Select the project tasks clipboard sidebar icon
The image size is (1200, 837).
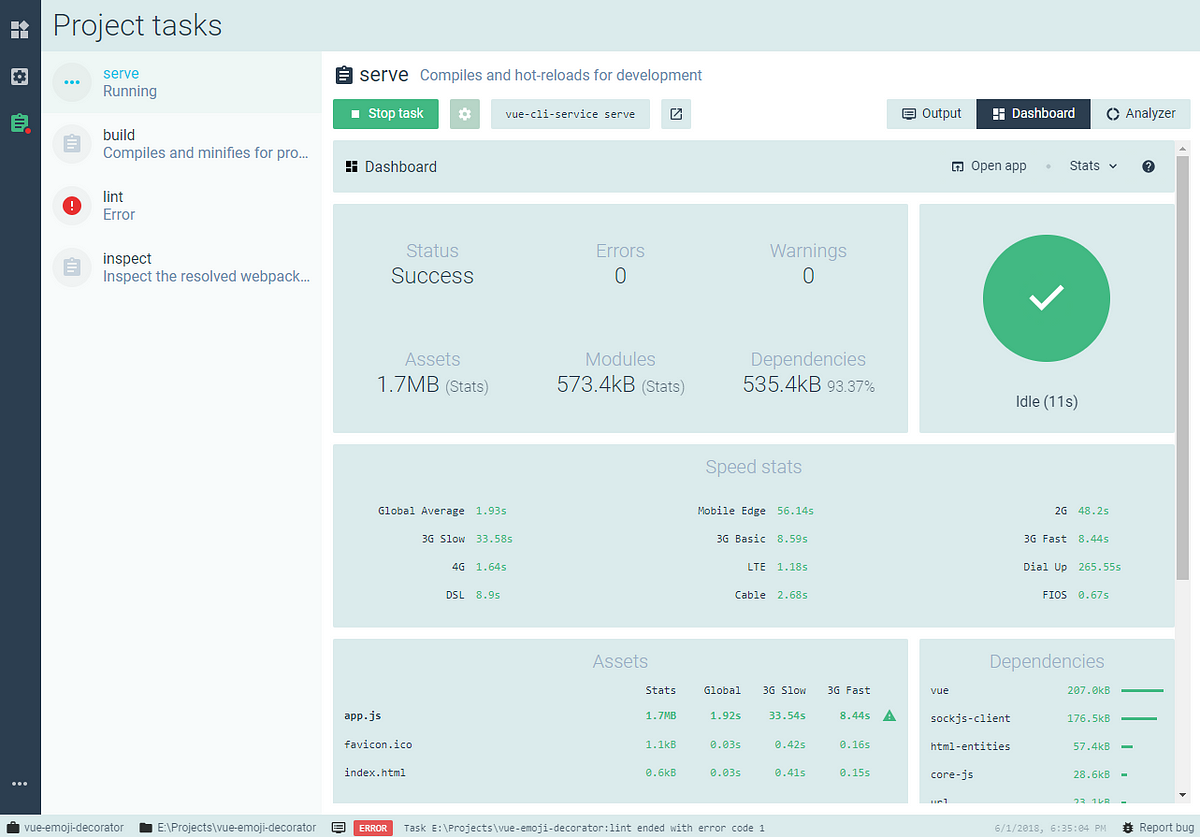coord(19,123)
